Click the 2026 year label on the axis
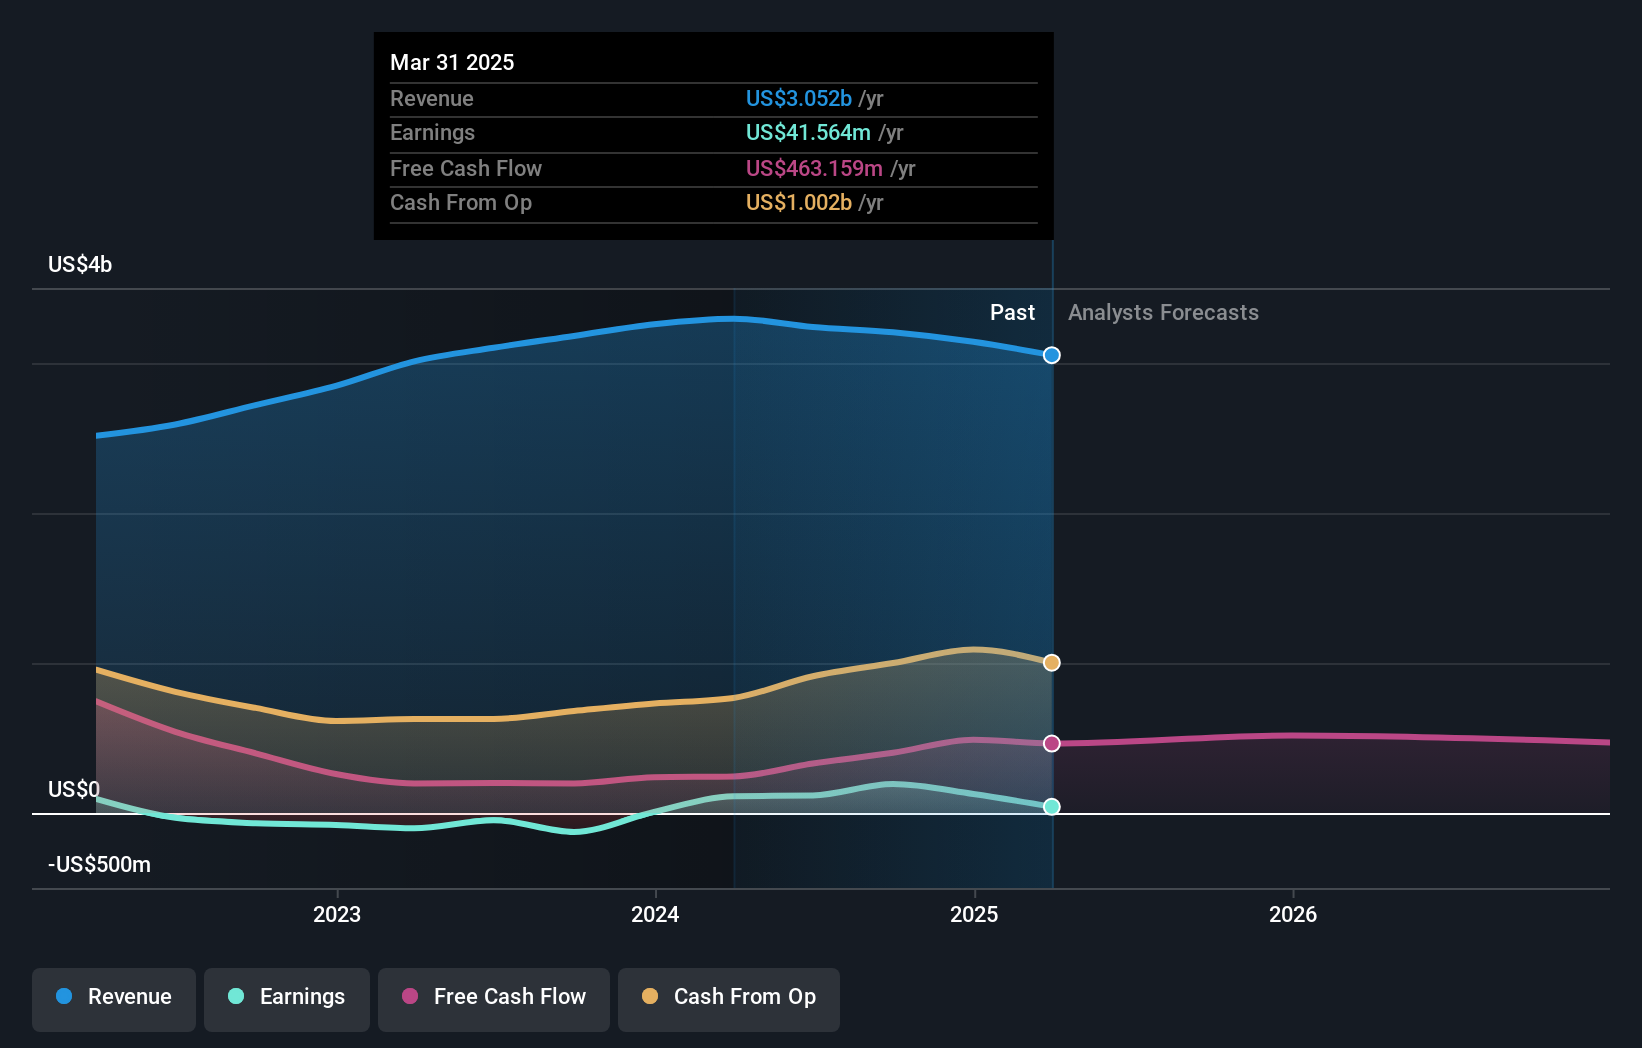This screenshot has height=1048, width=1642. click(x=1293, y=913)
